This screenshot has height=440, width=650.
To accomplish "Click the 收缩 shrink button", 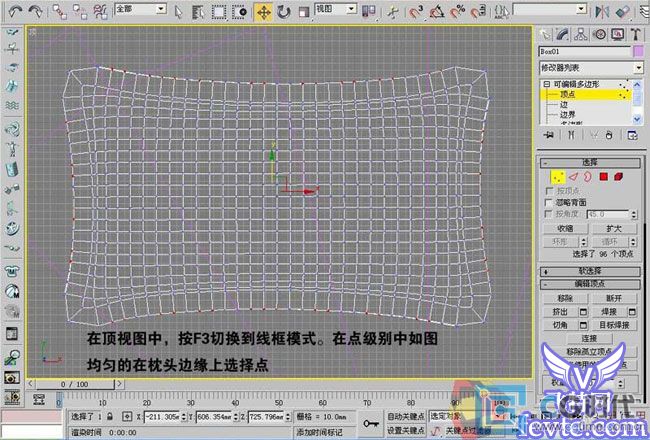I will pos(565,229).
